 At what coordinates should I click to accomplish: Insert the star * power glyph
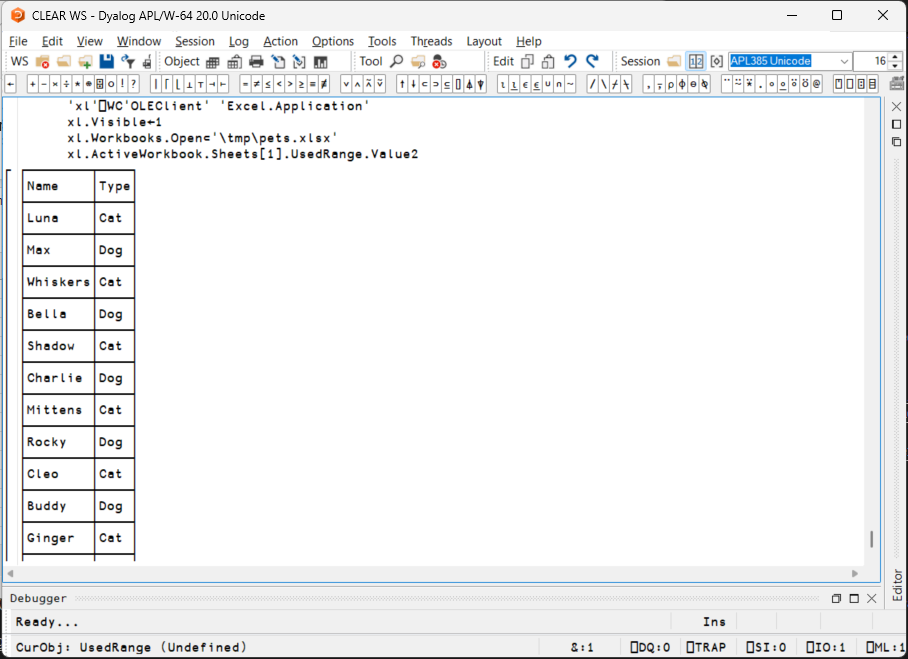77,85
